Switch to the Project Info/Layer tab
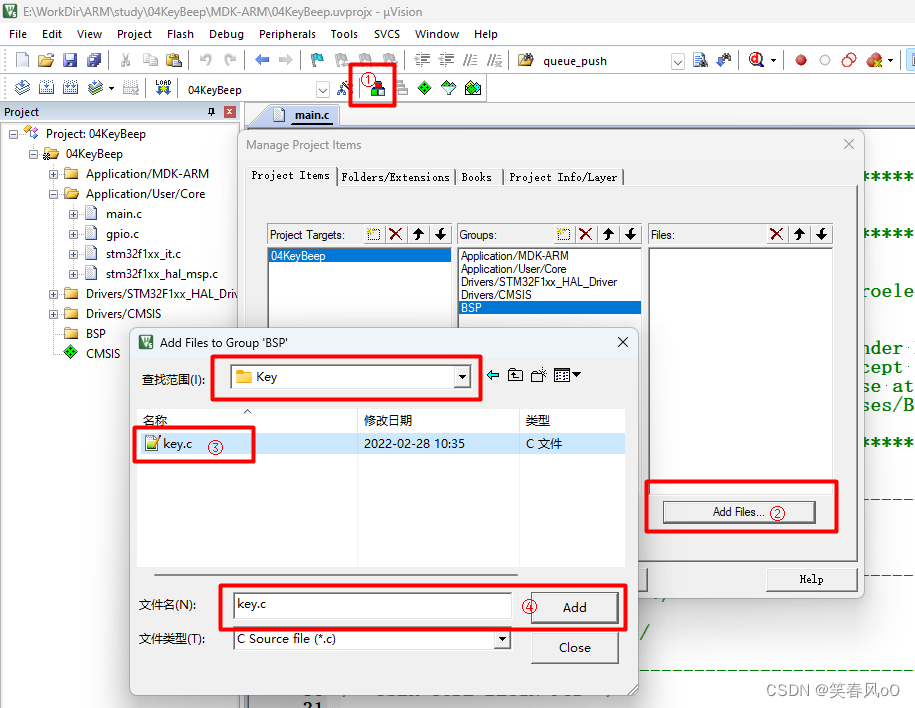 click(x=563, y=177)
